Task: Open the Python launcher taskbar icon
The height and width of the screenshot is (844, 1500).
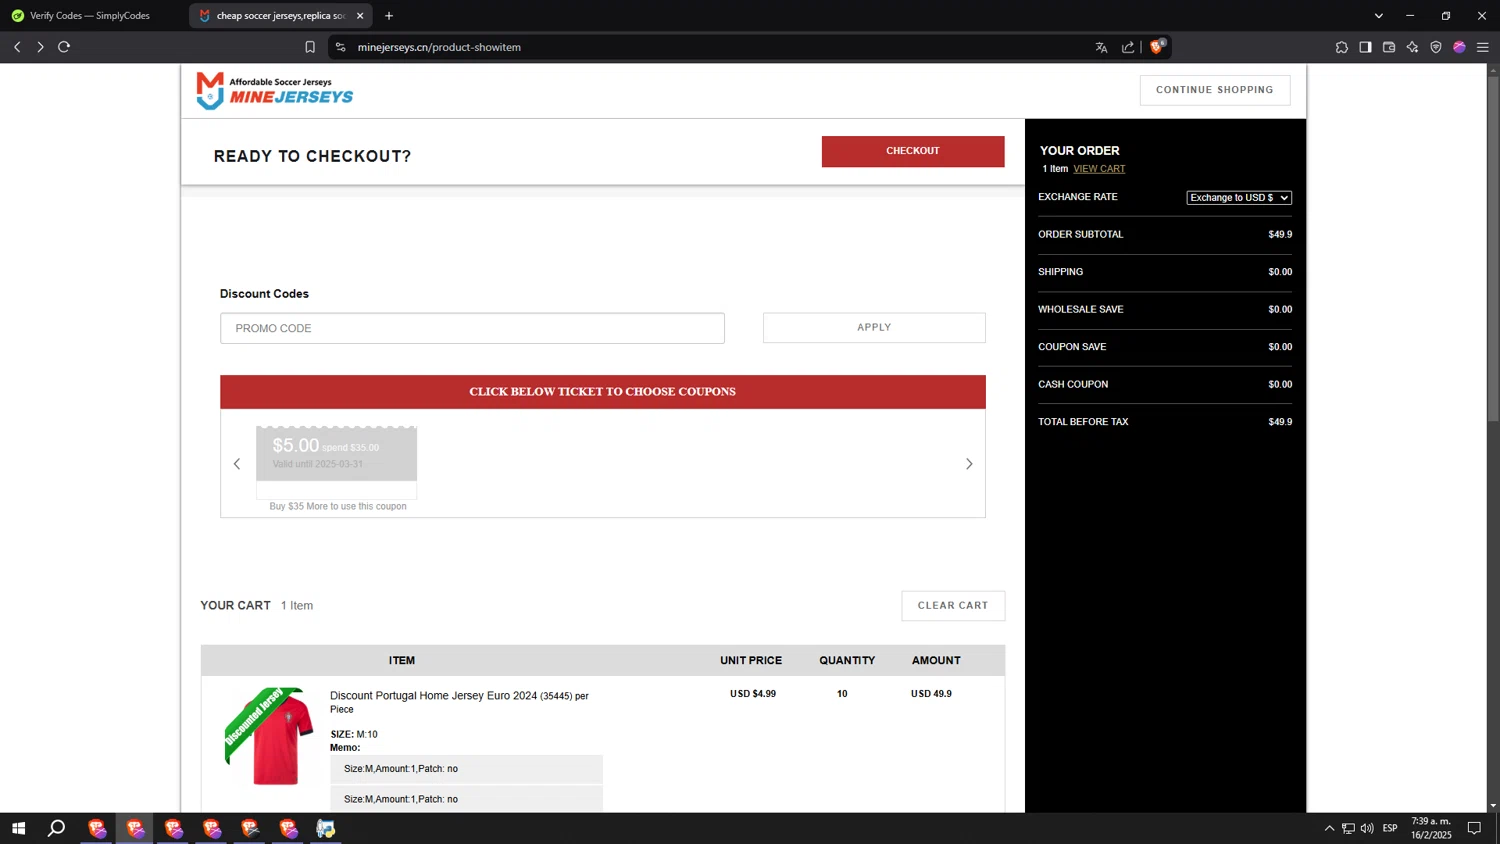Action: tap(326, 828)
